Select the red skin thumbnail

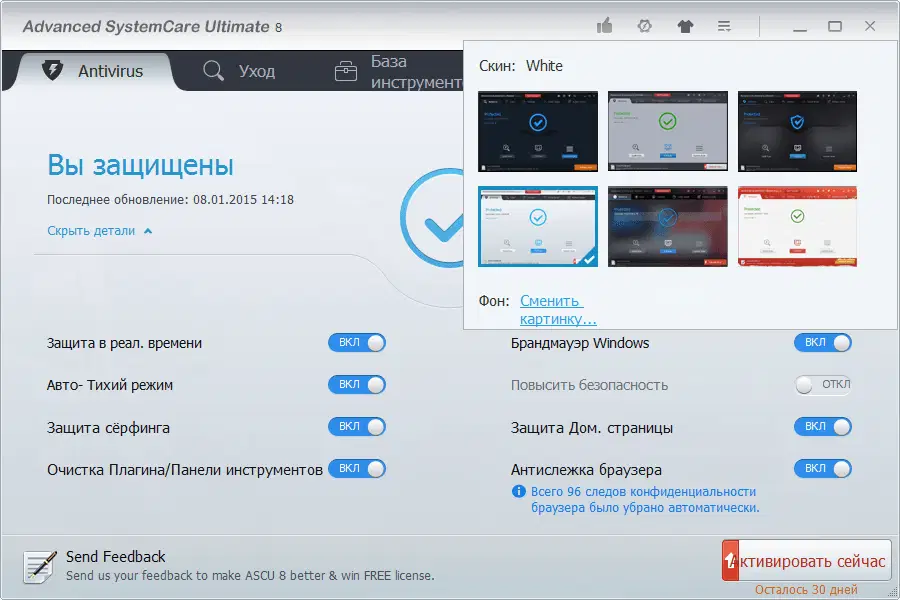point(797,226)
